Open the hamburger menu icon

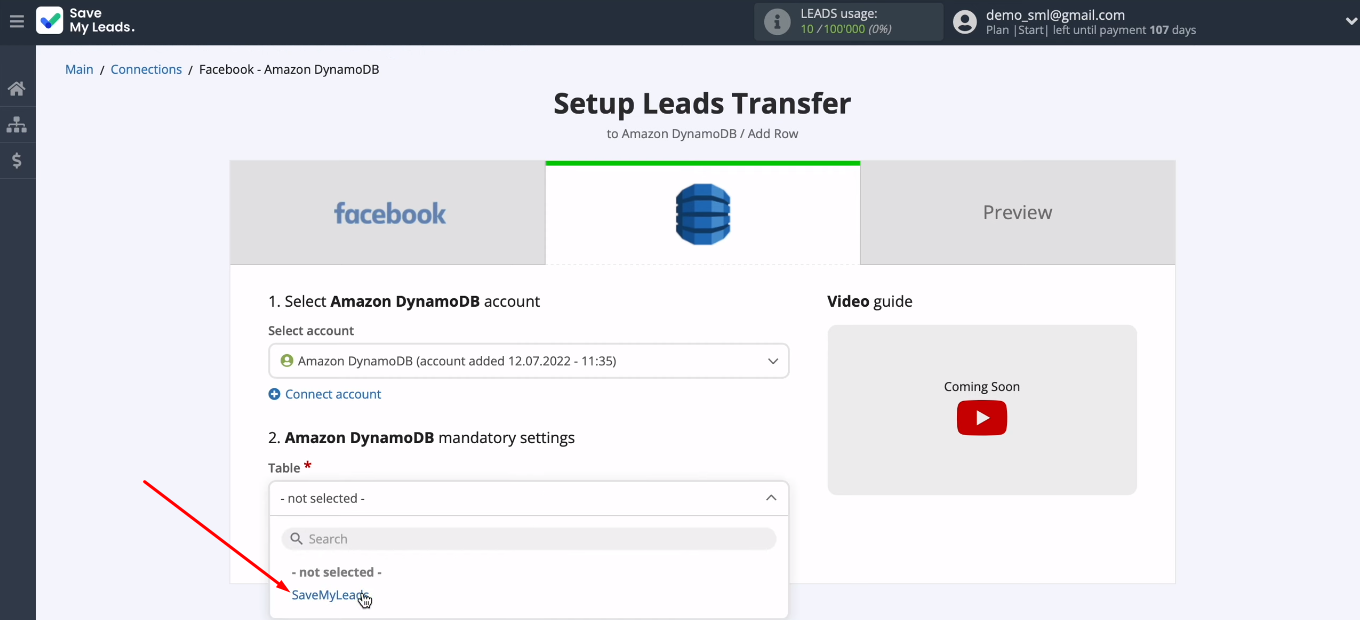16,21
